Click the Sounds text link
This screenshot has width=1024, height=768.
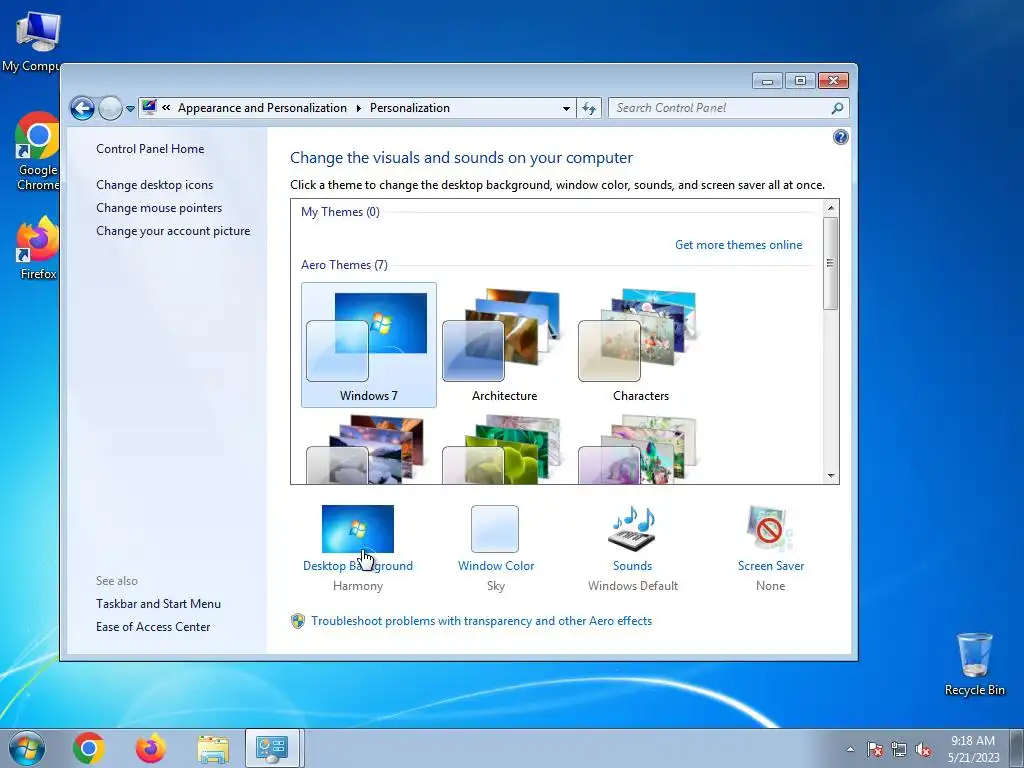(x=632, y=566)
